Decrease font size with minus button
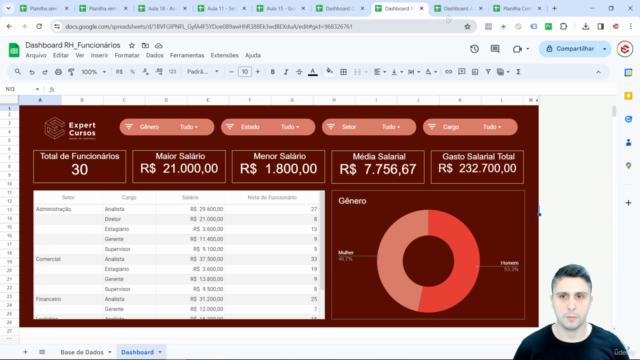Image resolution: width=640 pixels, height=360 pixels. click(231, 72)
